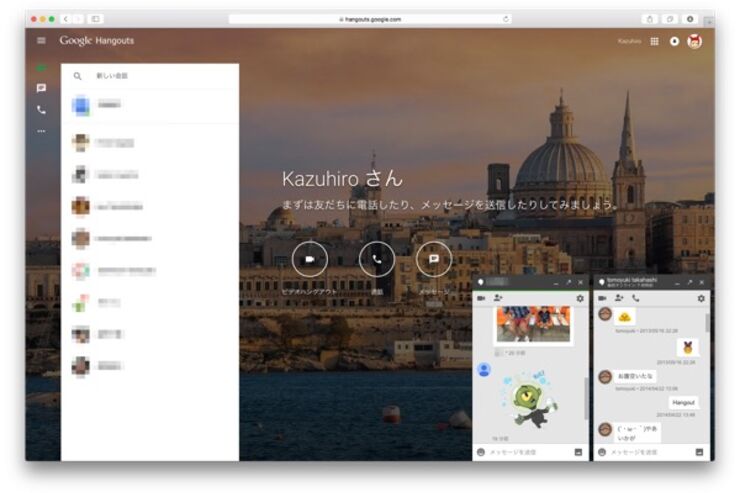Click the green alien sticker in chat
The width and height of the screenshot is (740, 493).
(530, 400)
